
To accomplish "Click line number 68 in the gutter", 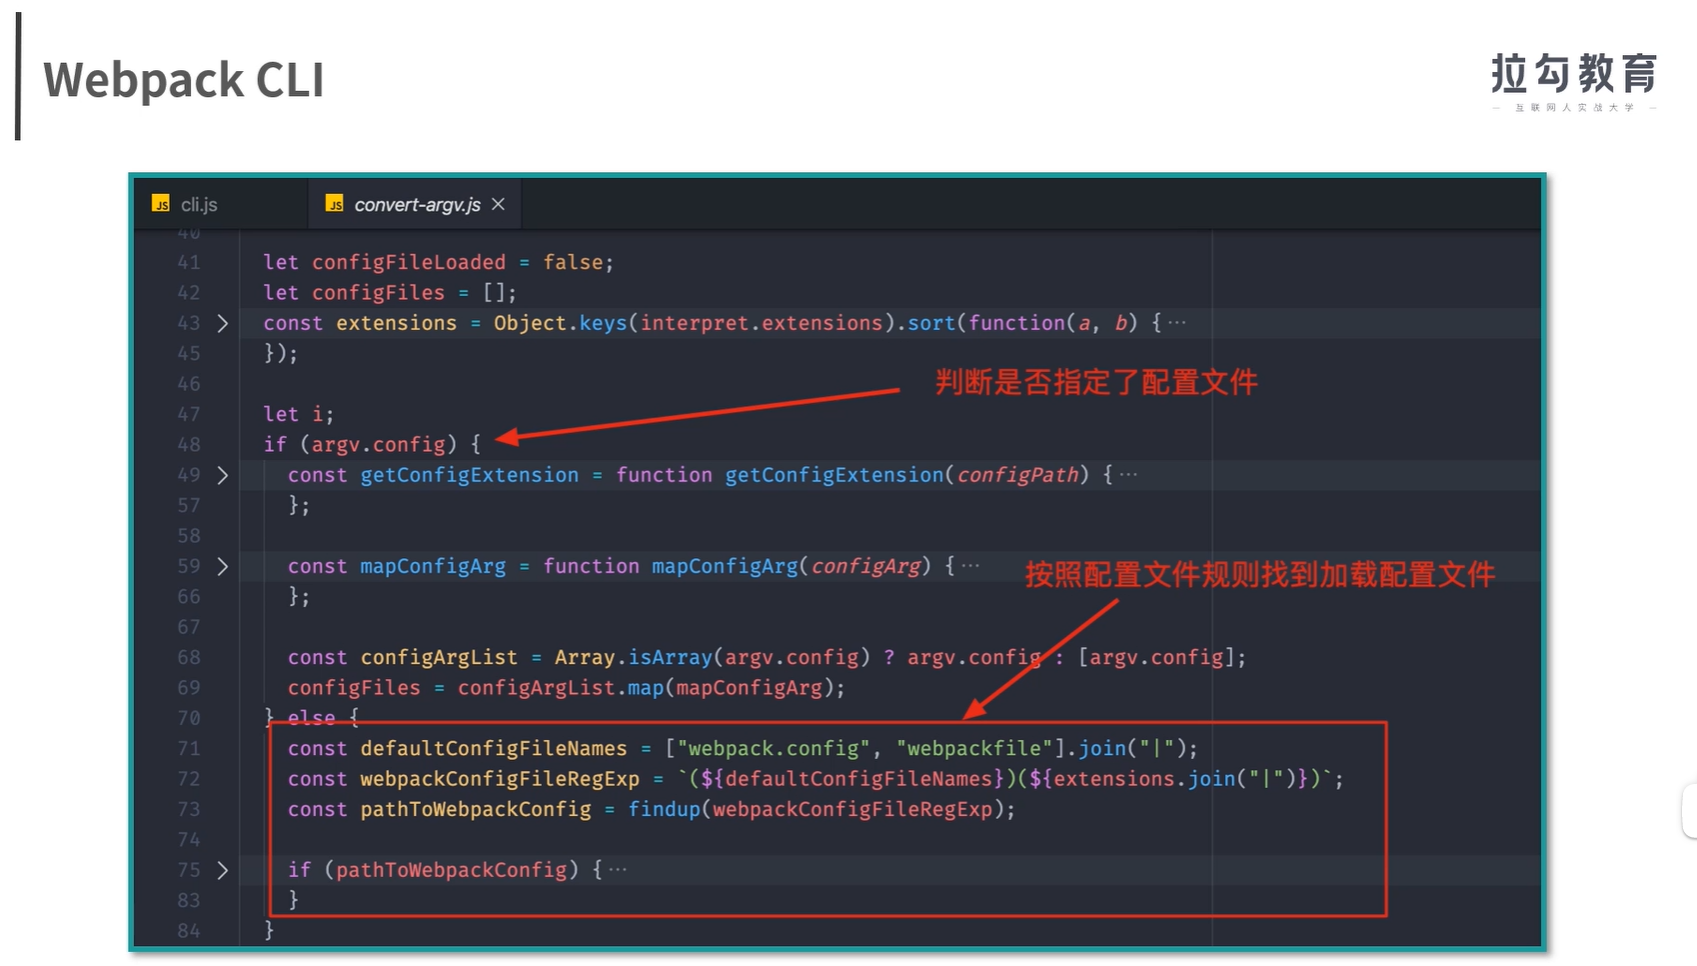I will coord(189,657).
